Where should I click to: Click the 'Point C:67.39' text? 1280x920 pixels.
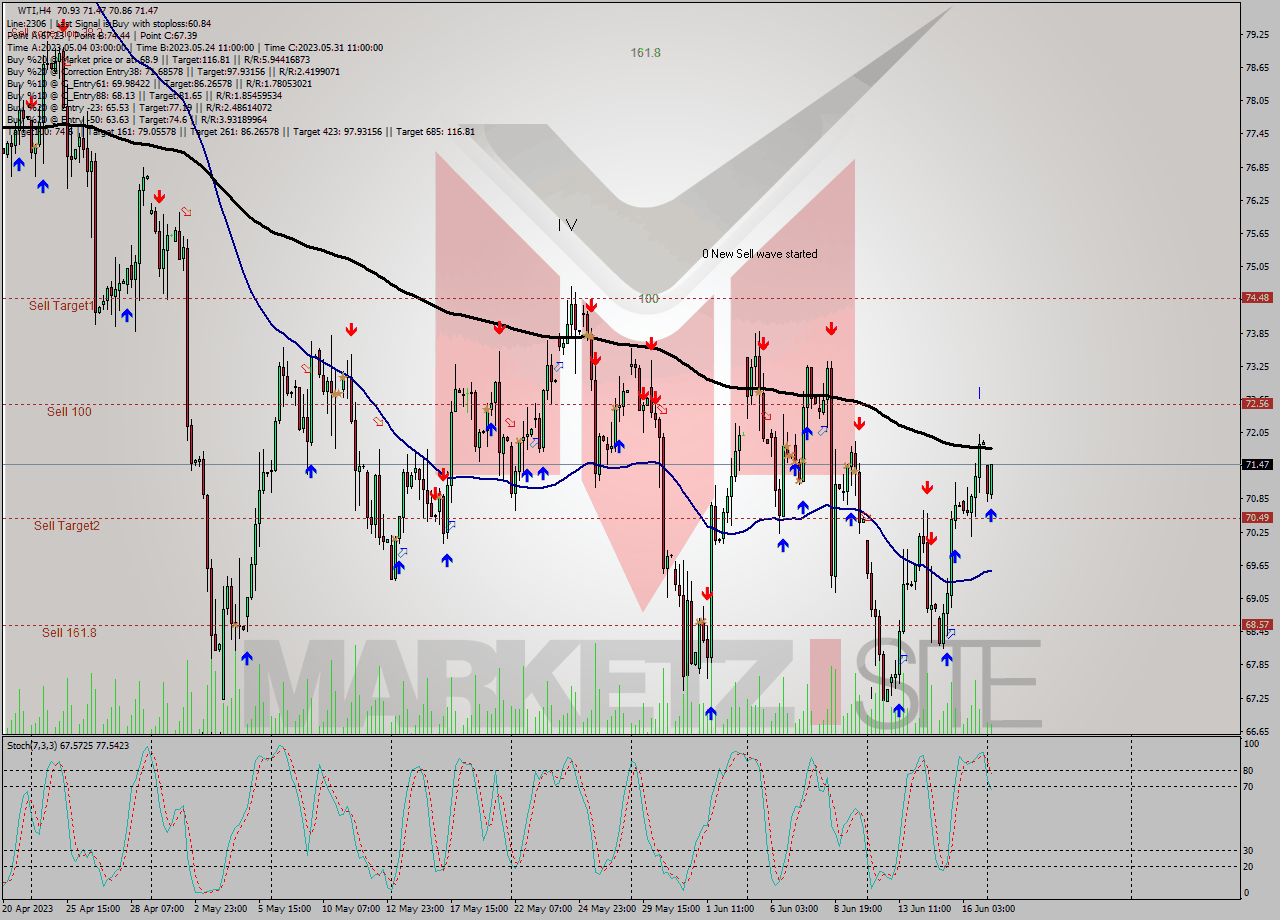click(x=167, y=35)
